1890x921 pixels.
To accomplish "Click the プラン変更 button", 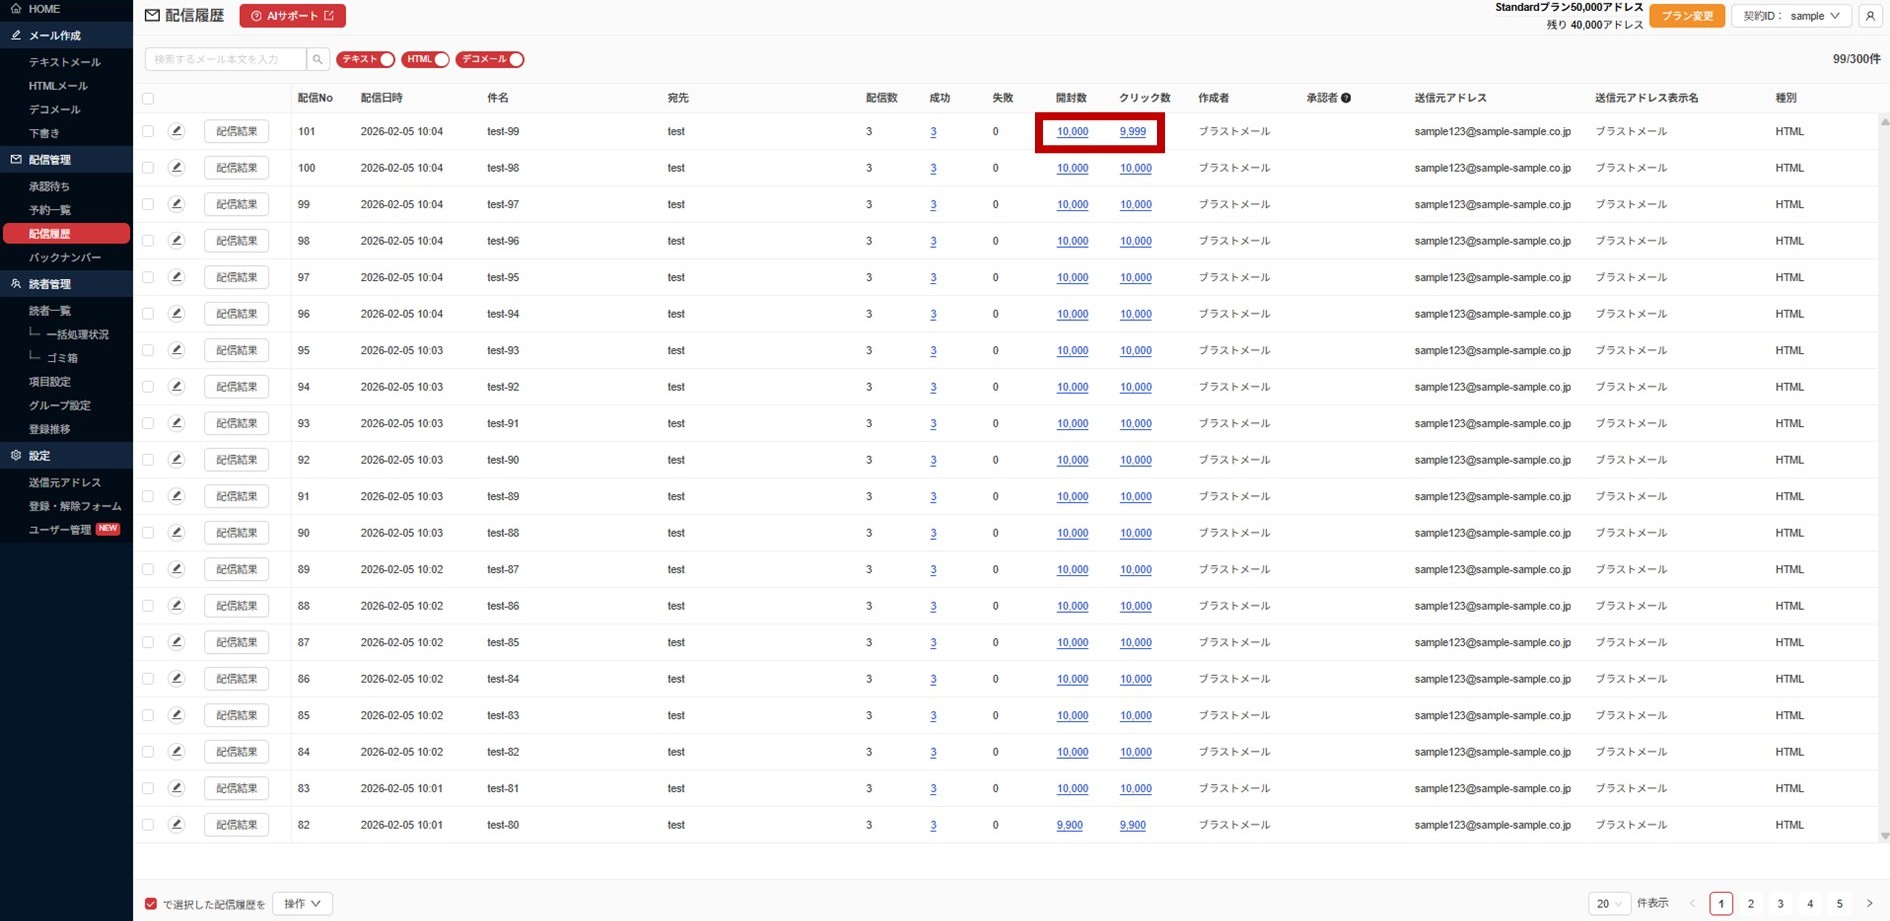I will coord(1687,16).
